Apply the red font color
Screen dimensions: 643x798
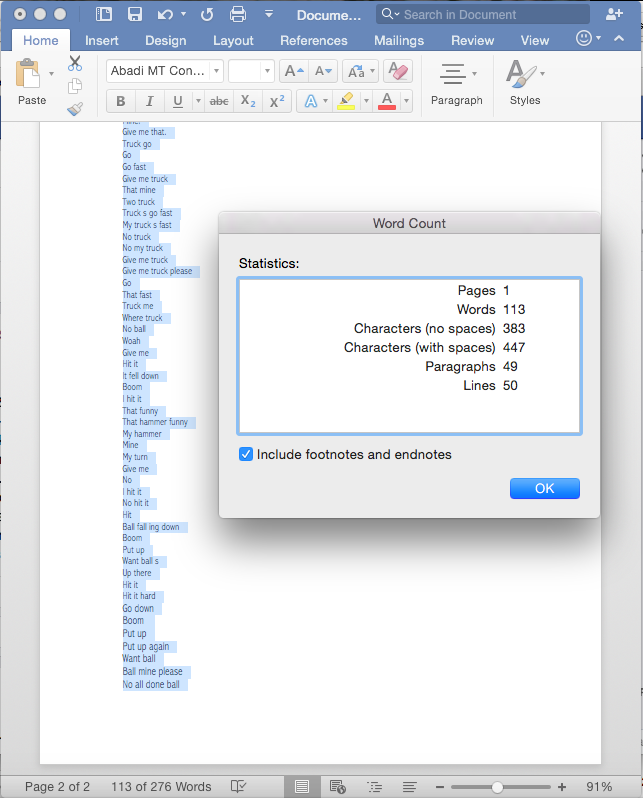pos(387,101)
